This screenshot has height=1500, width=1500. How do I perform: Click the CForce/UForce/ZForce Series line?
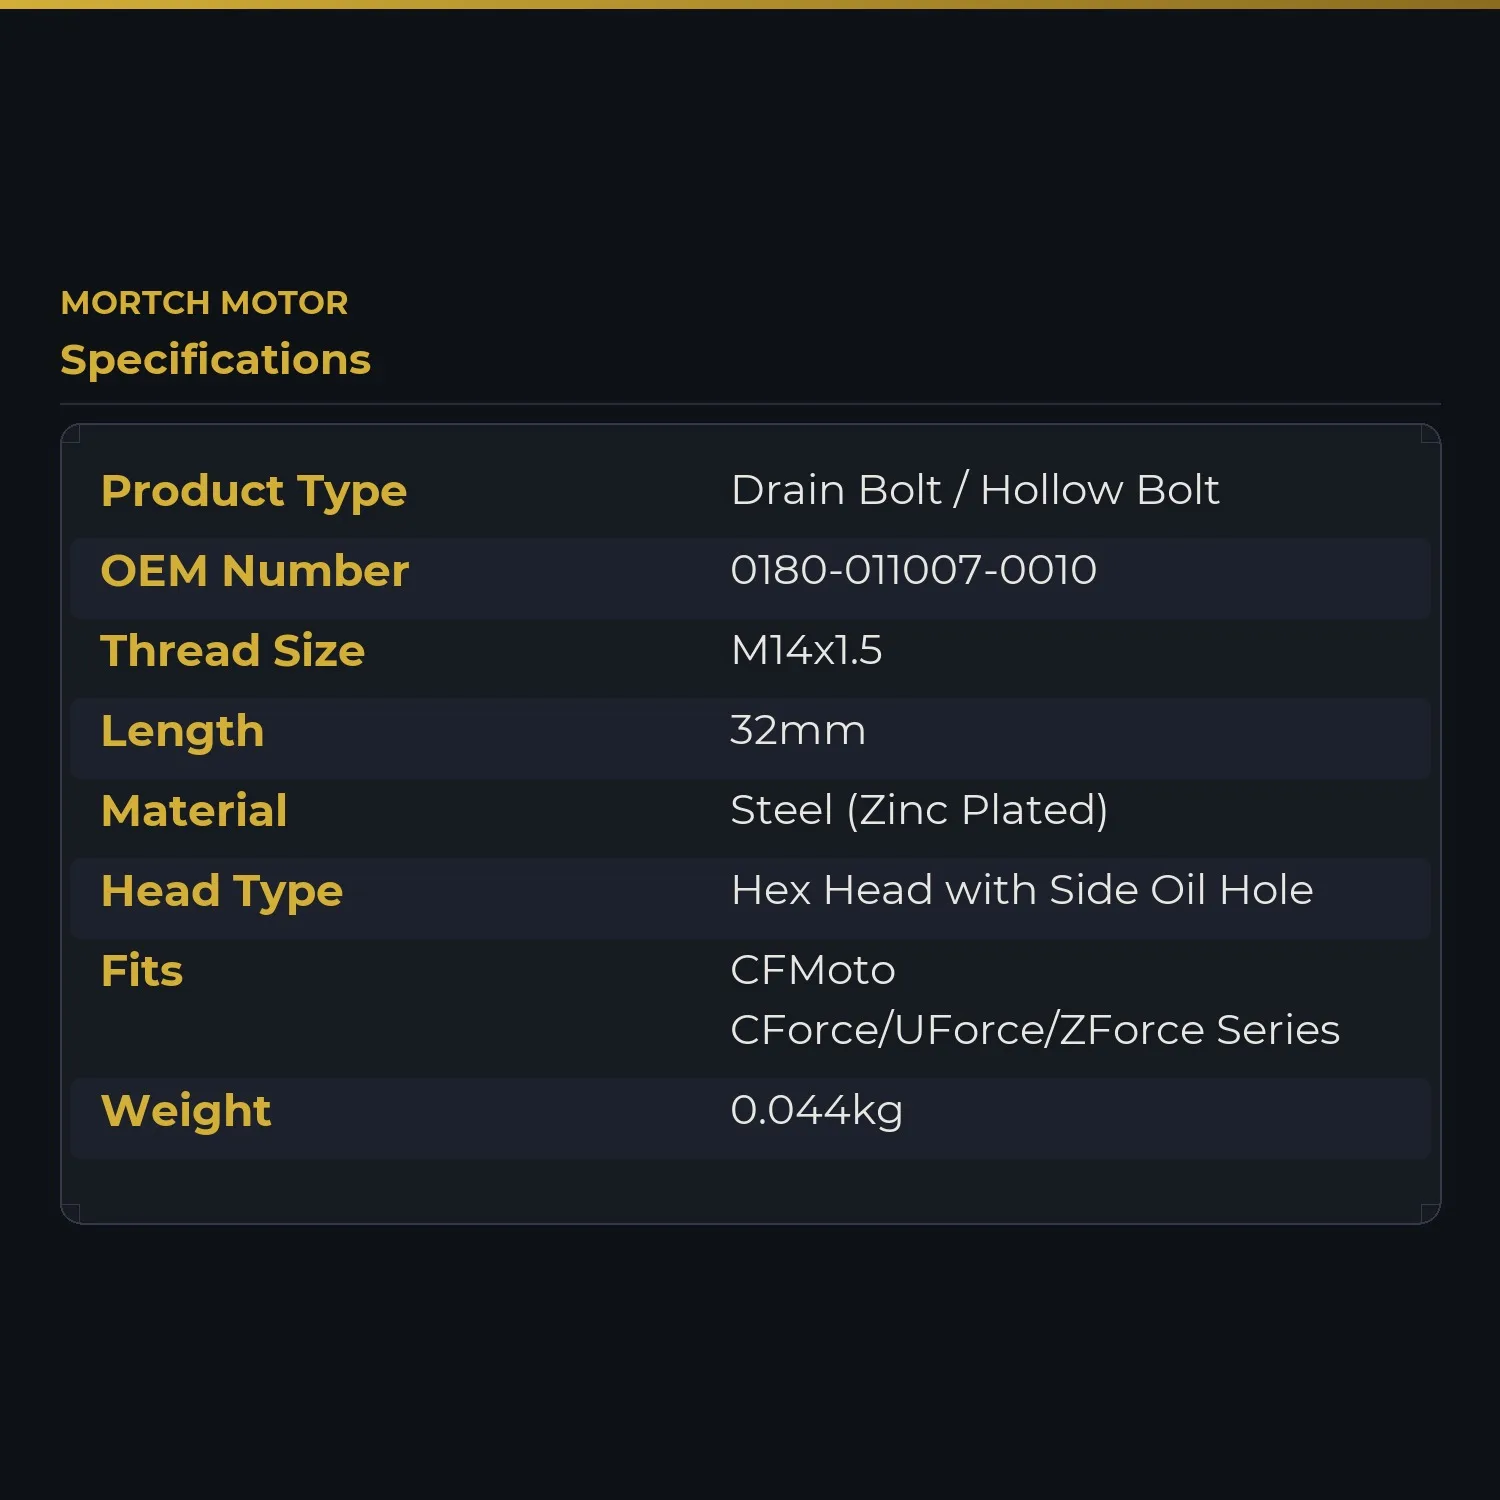[x=1035, y=1030]
